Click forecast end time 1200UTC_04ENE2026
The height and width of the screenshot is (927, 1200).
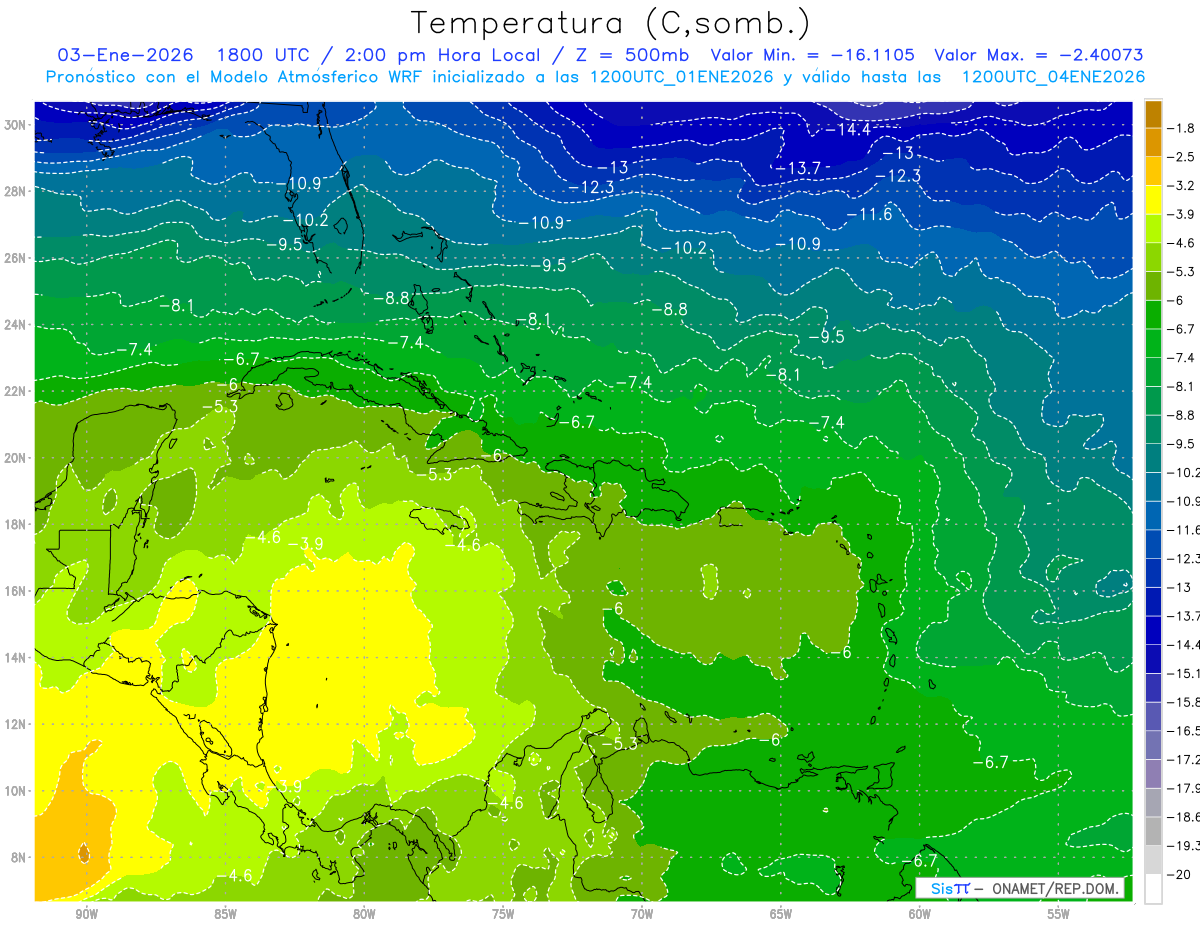click(1053, 77)
